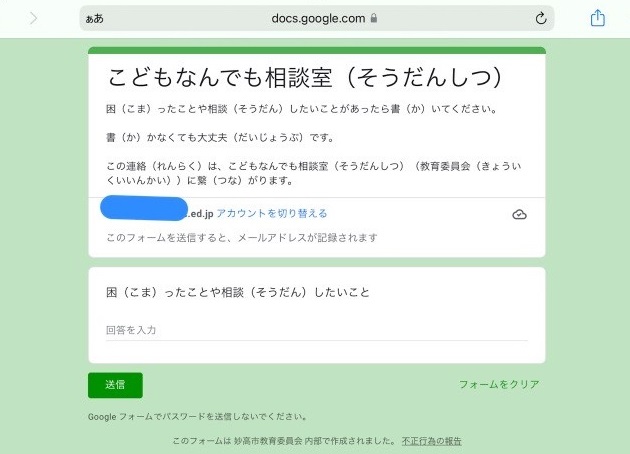Screen dimensions: 630x454
Task: Click the email notice このフォームを送信すると
Action: [x=242, y=238]
